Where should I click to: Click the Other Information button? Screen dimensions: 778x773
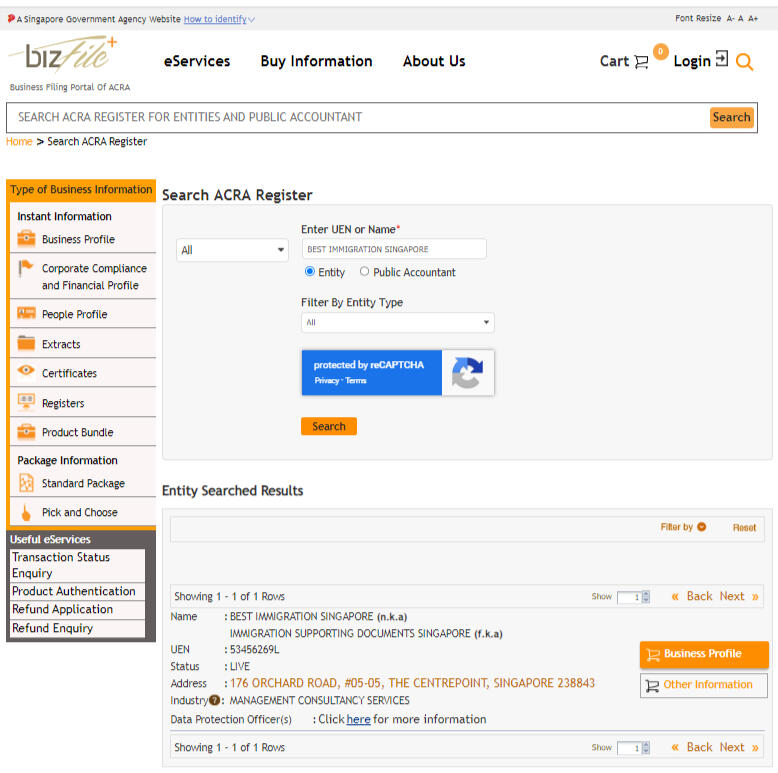[704, 685]
